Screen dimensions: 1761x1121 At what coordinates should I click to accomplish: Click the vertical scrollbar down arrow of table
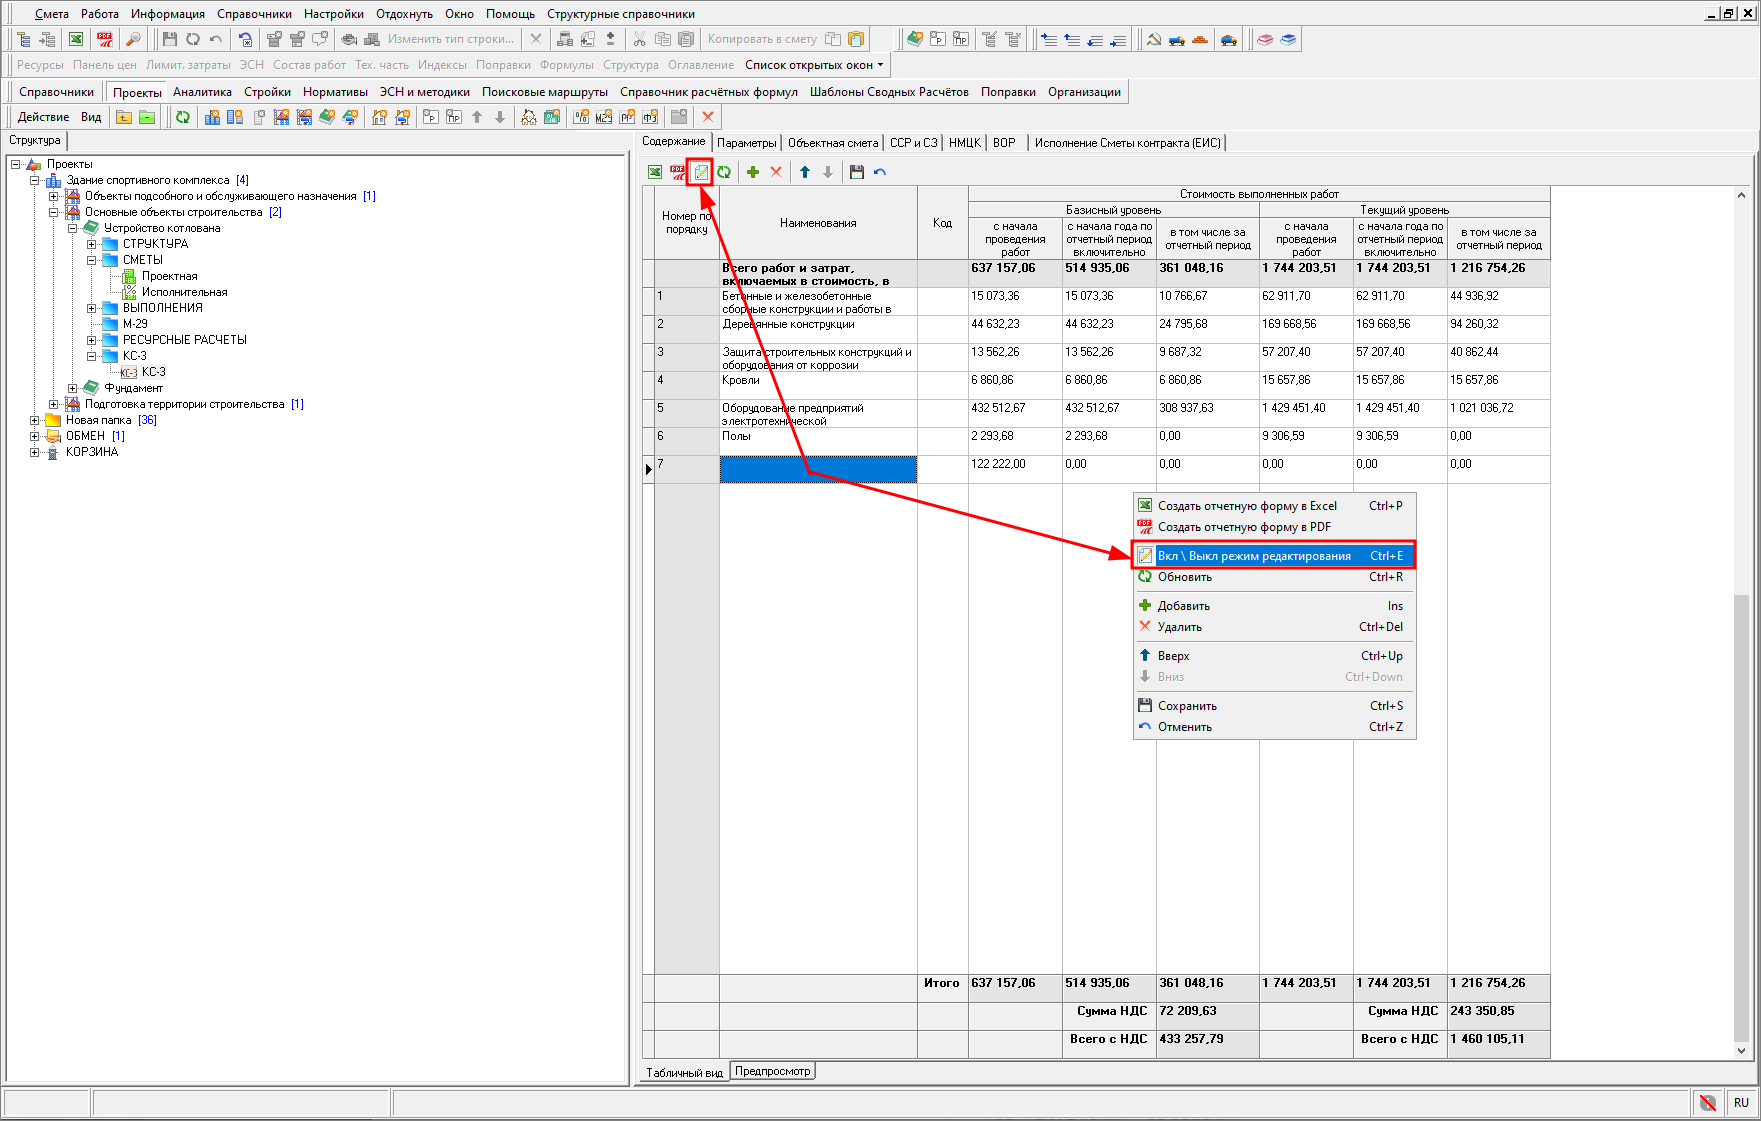tap(1741, 1051)
